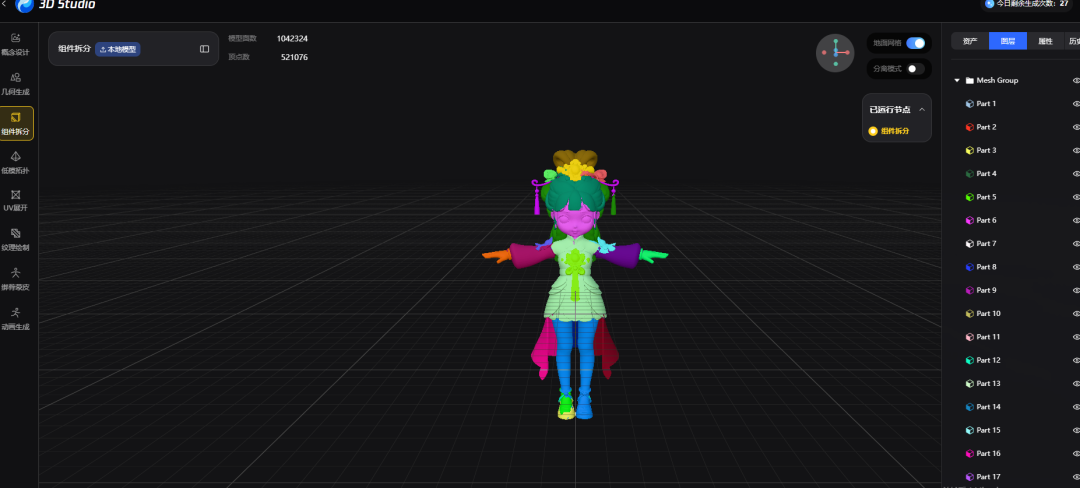Collapse the 已运行节点 panel chevron
Viewport: 1080px width, 488px height.
point(922,109)
